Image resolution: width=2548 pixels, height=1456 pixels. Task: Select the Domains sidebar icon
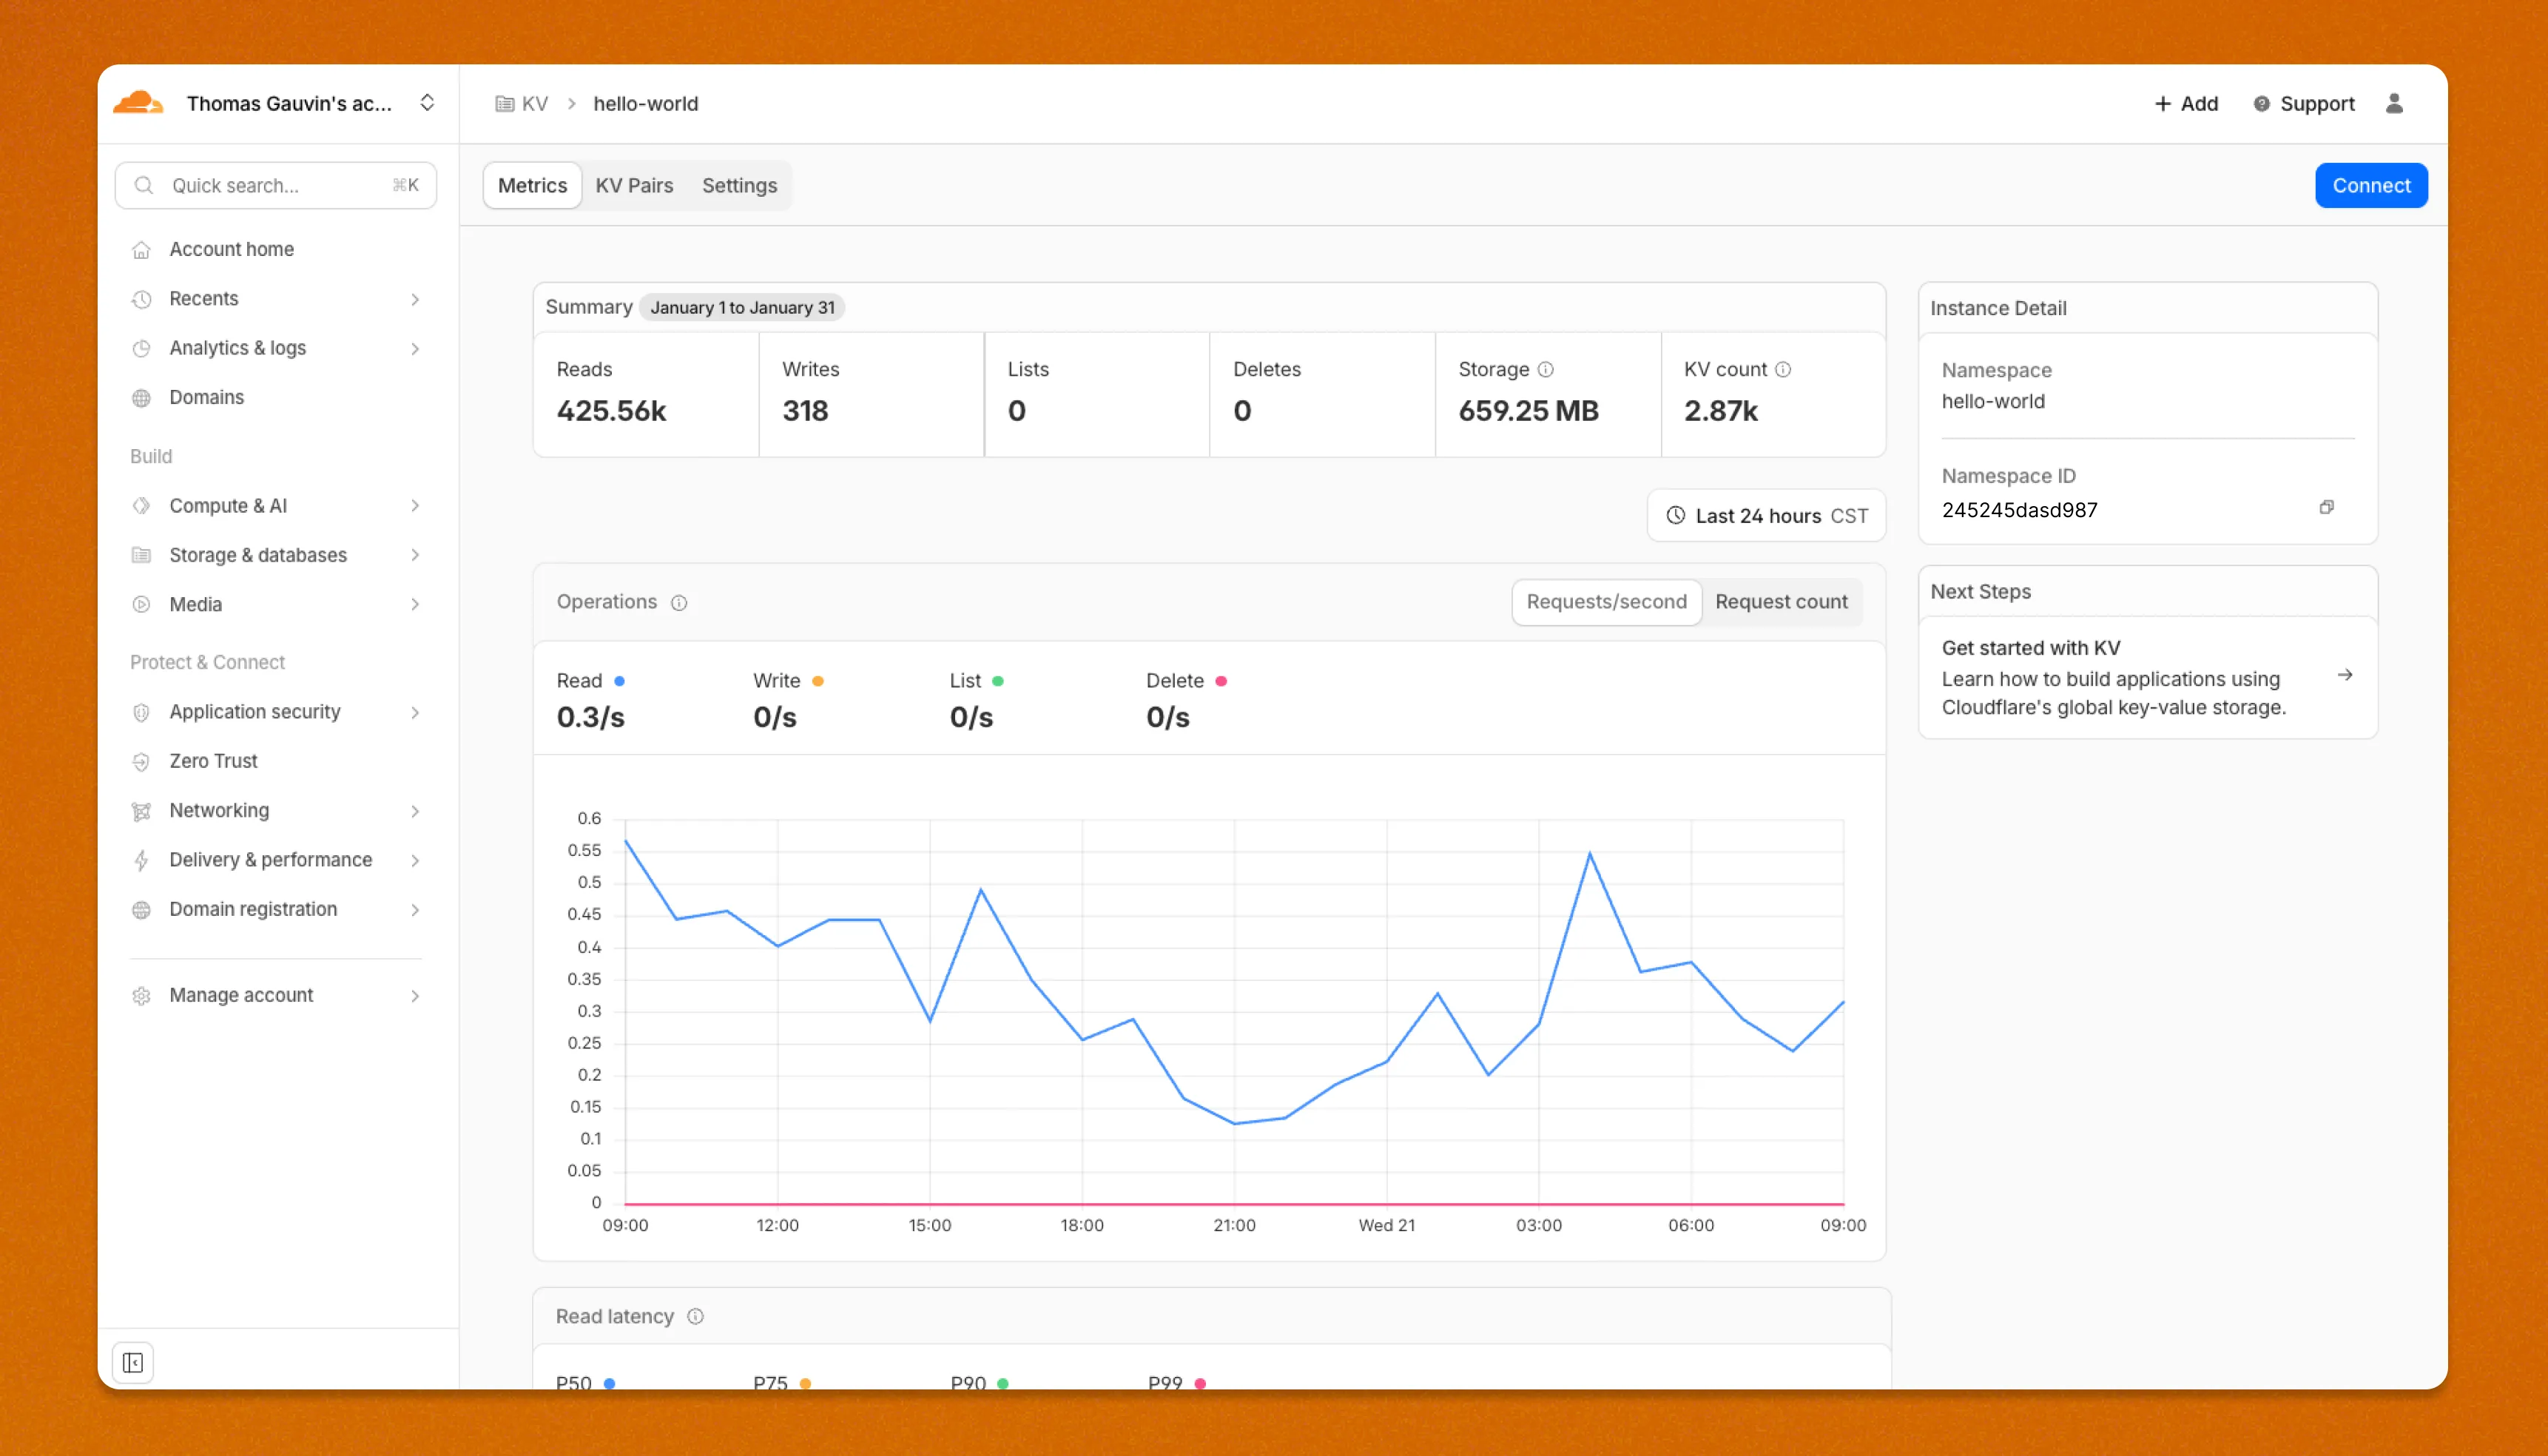pos(142,397)
